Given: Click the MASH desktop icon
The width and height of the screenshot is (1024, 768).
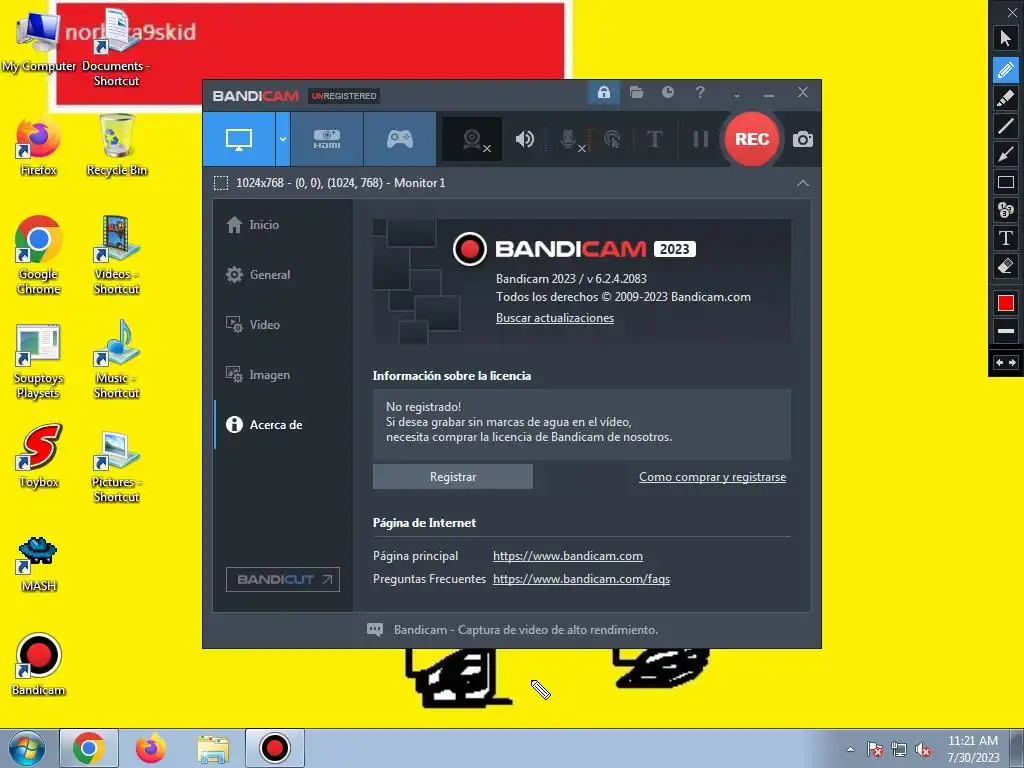Looking at the screenshot, I should pyautogui.click(x=39, y=564).
